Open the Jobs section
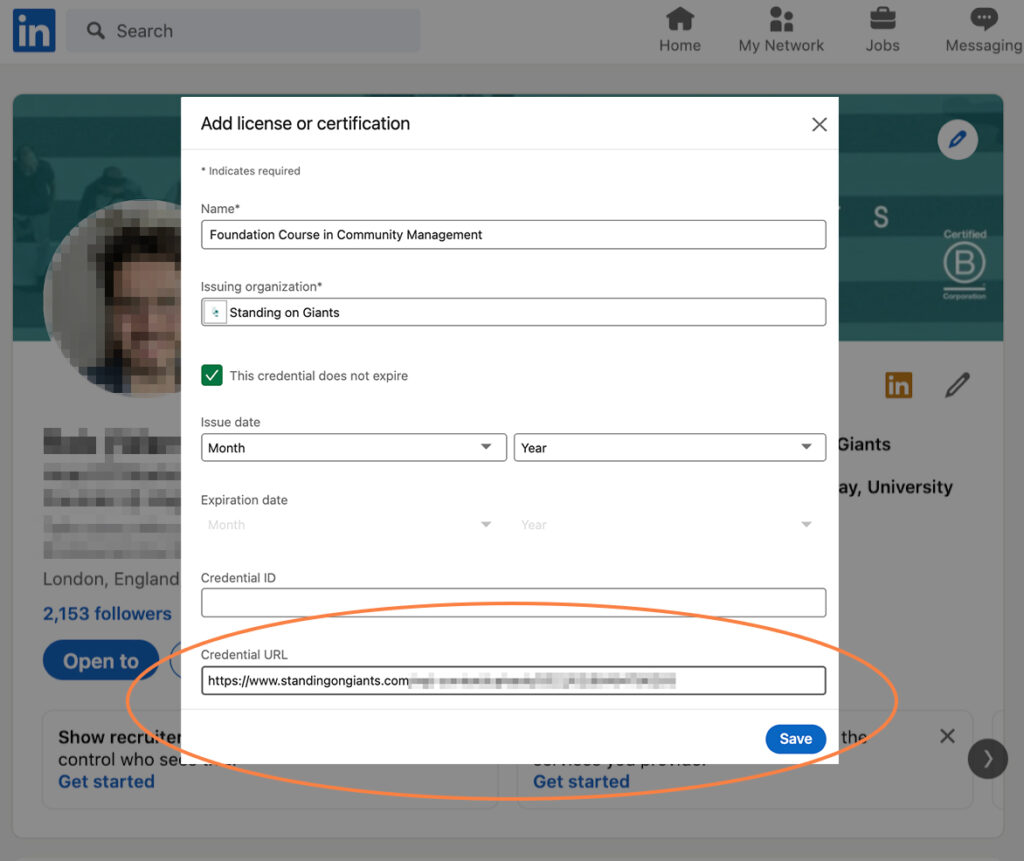Image resolution: width=1024 pixels, height=861 pixels. click(882, 30)
